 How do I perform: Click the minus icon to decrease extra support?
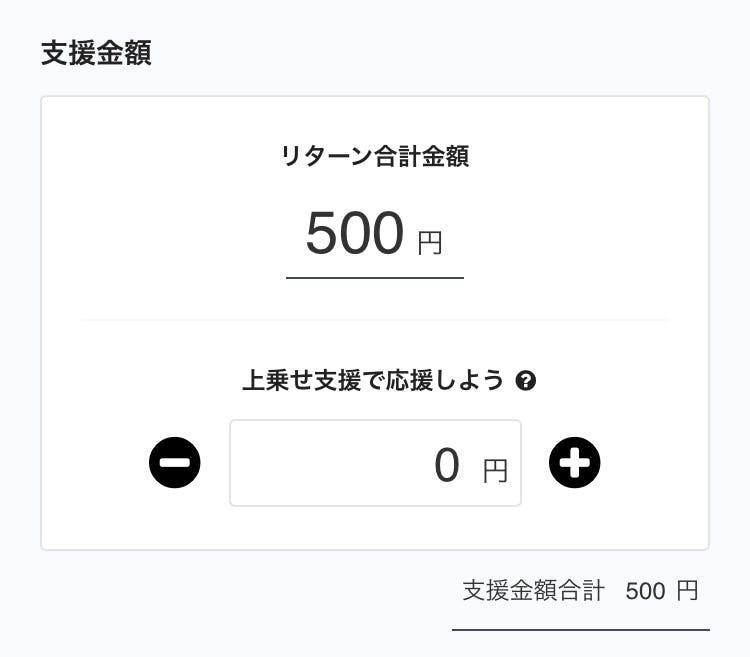(175, 463)
